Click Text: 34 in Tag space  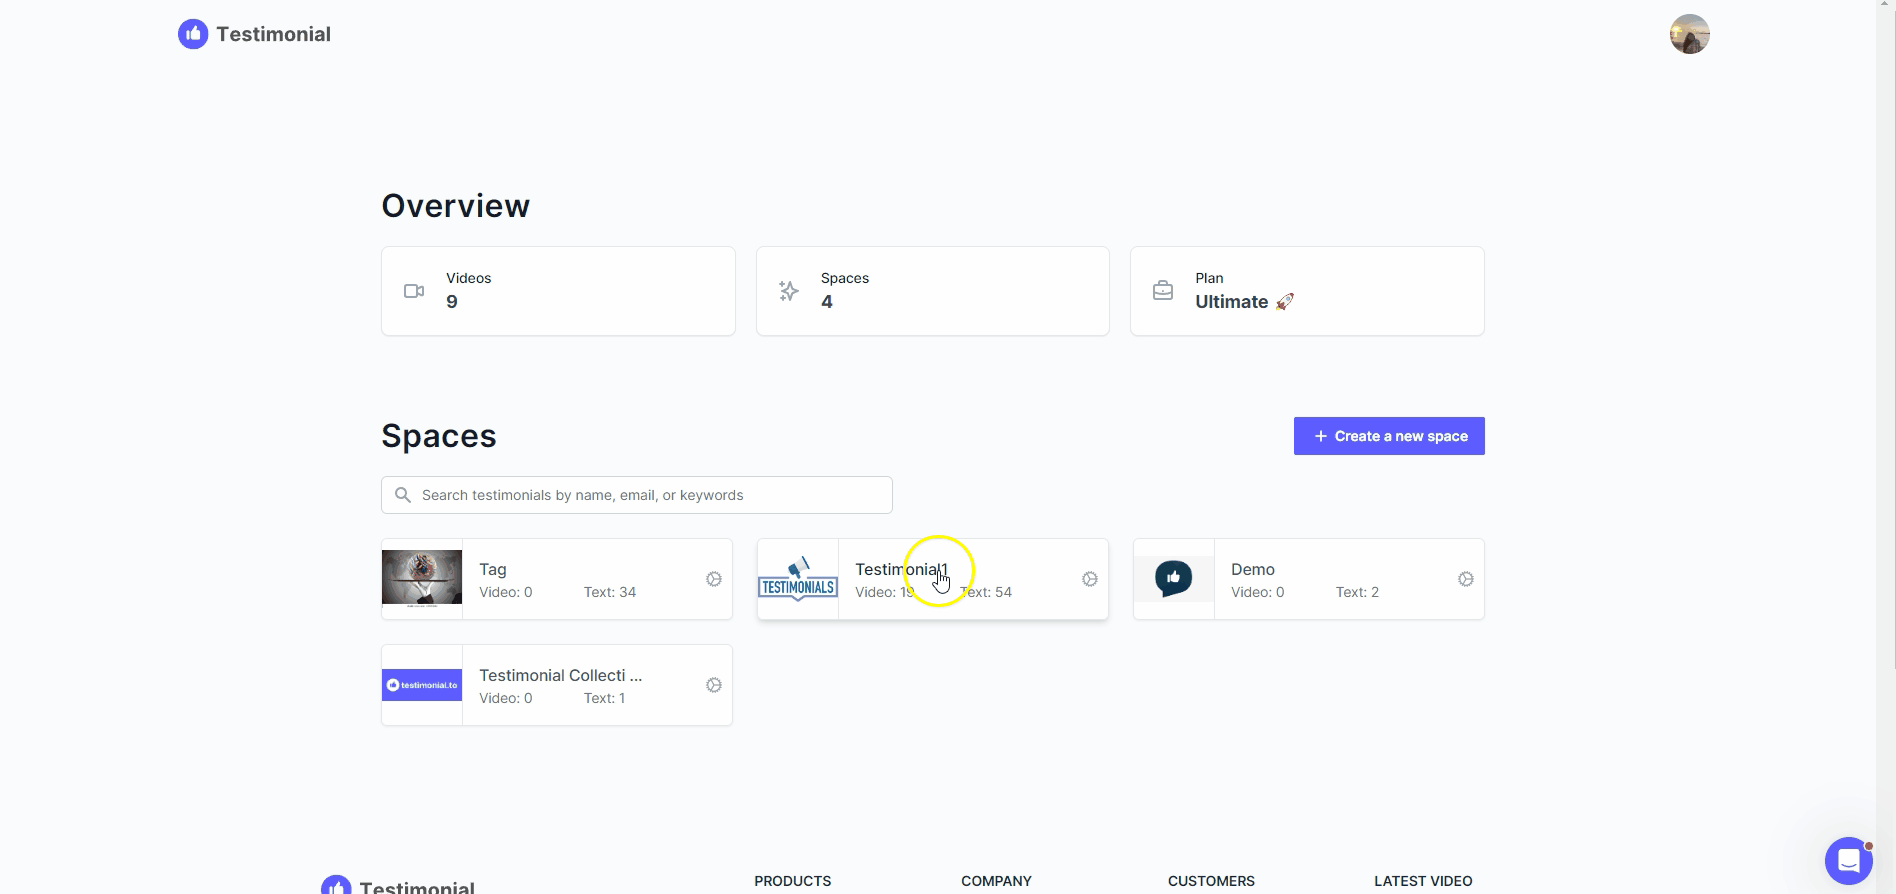pos(610,592)
